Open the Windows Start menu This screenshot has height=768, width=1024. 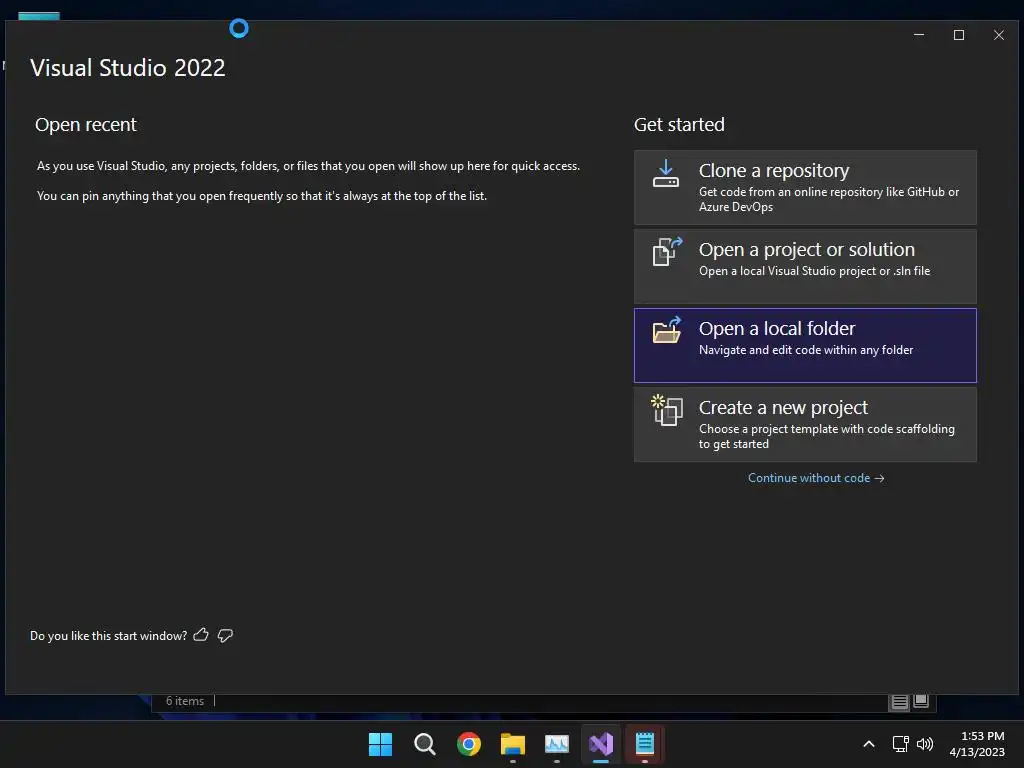[x=380, y=744]
